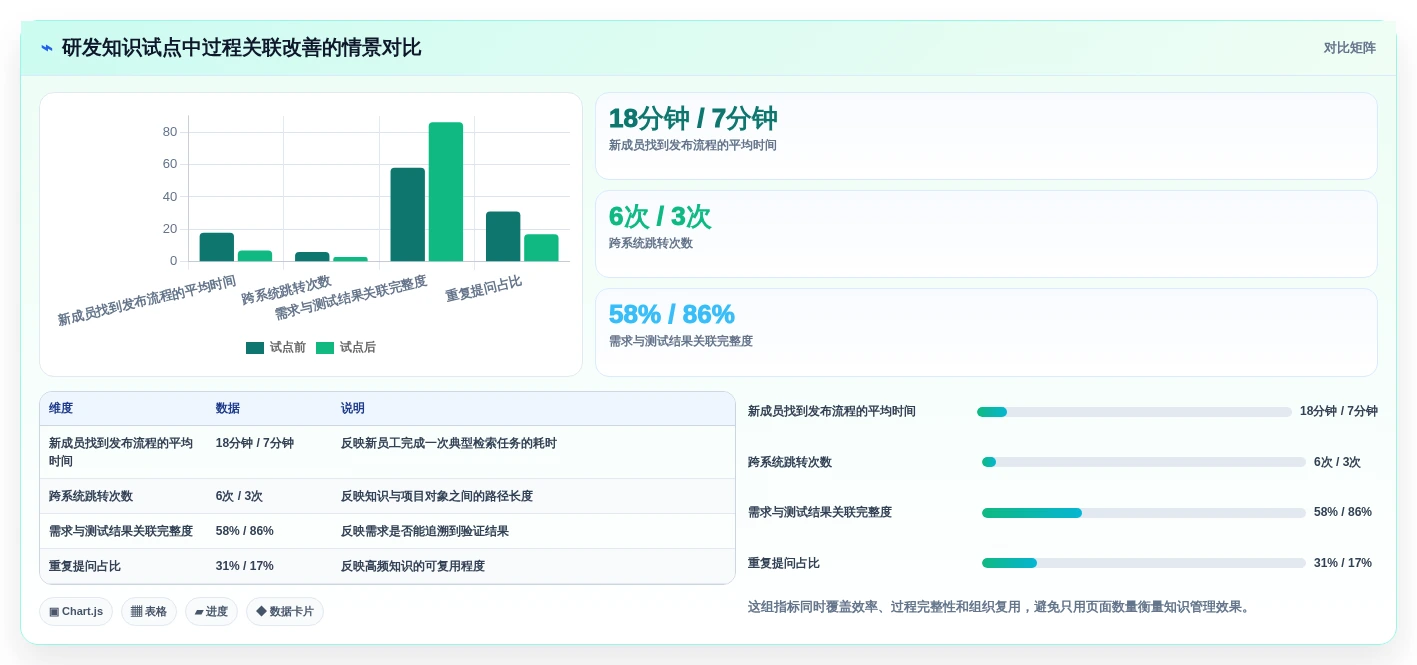Select the 58% / 86% summary card

pyautogui.click(x=986, y=332)
